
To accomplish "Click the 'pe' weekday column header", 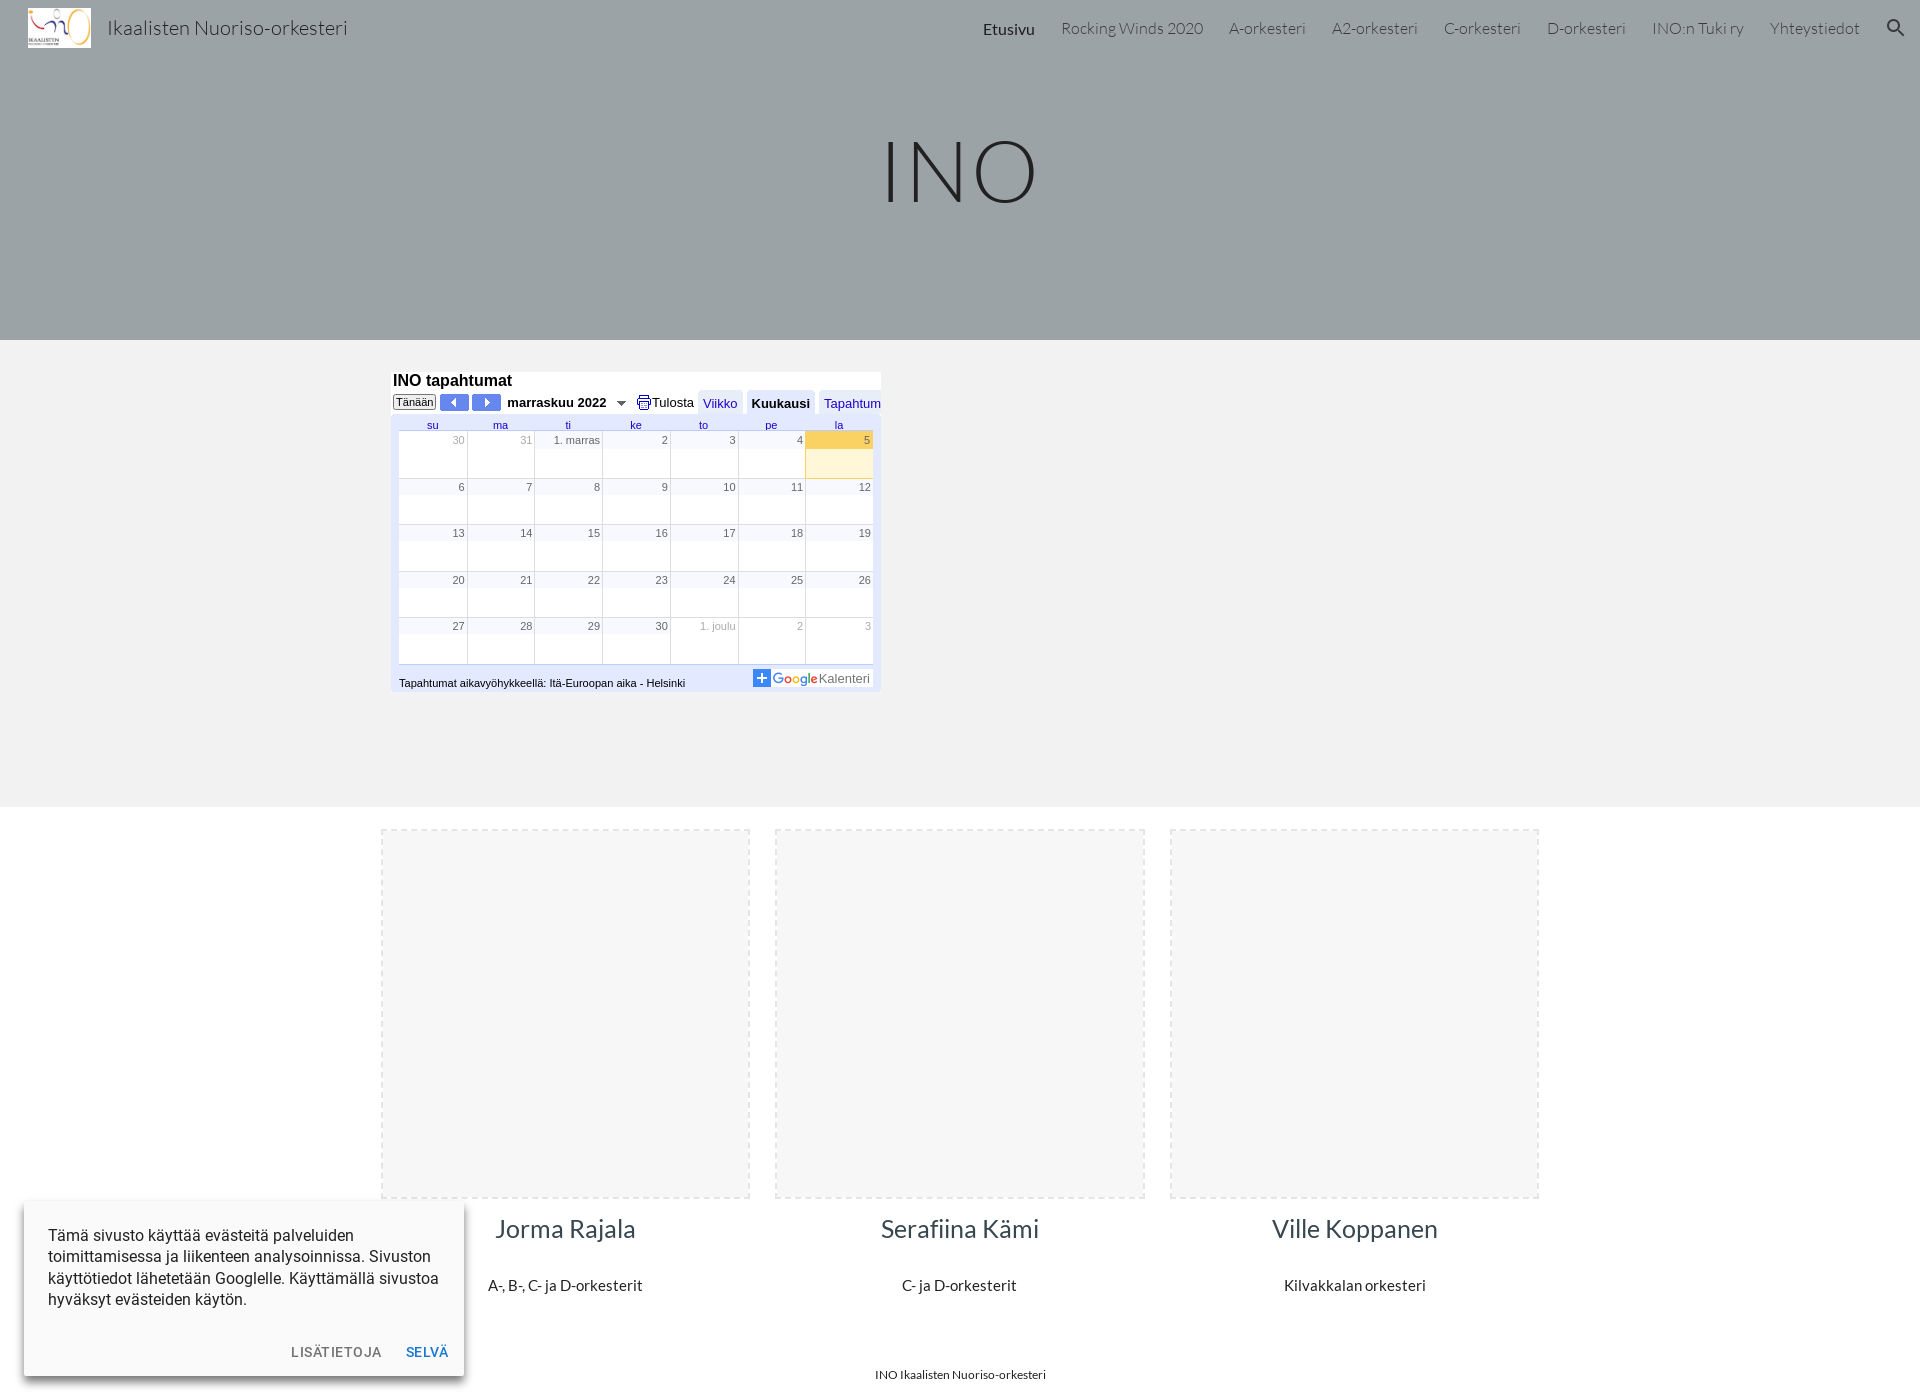I will 771,425.
